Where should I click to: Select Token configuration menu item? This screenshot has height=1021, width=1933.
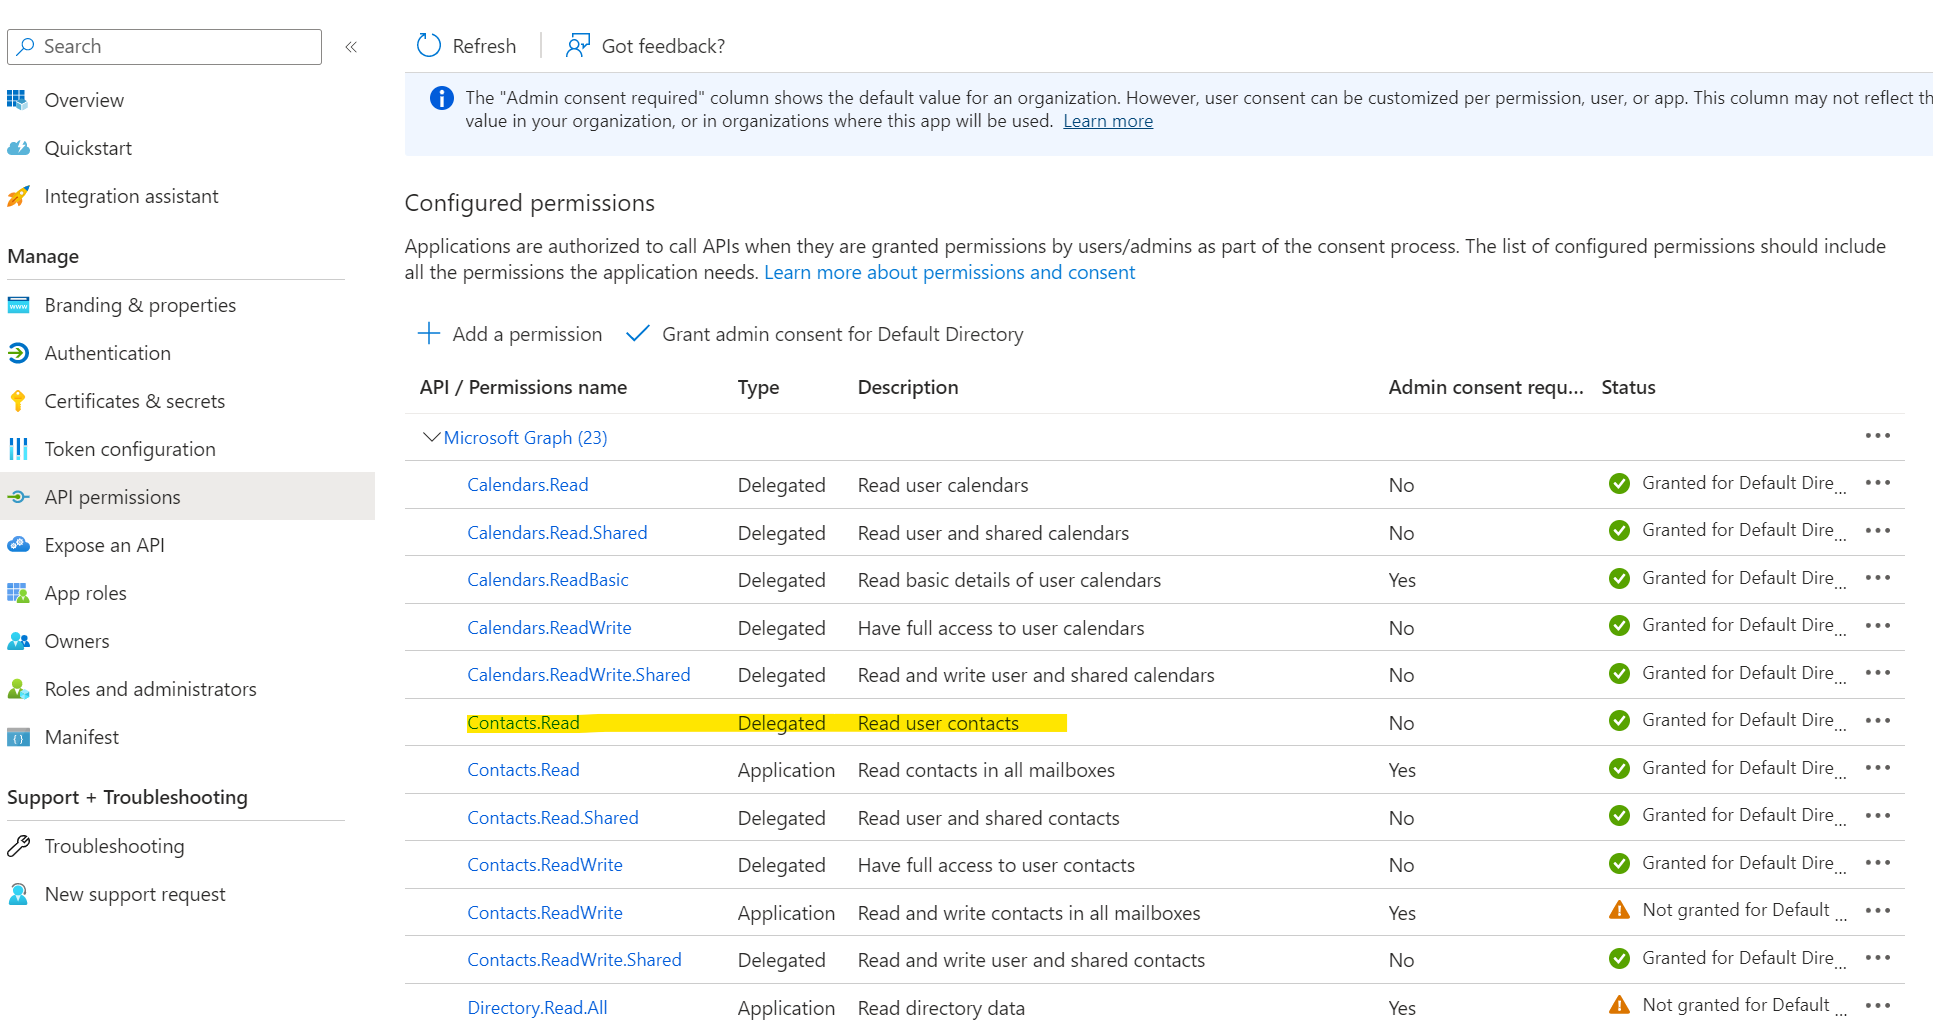click(x=130, y=449)
